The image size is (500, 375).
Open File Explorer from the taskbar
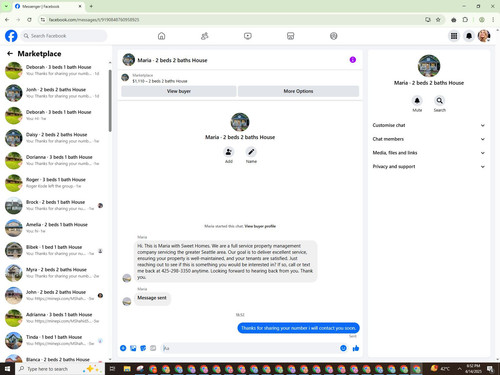tap(127, 369)
